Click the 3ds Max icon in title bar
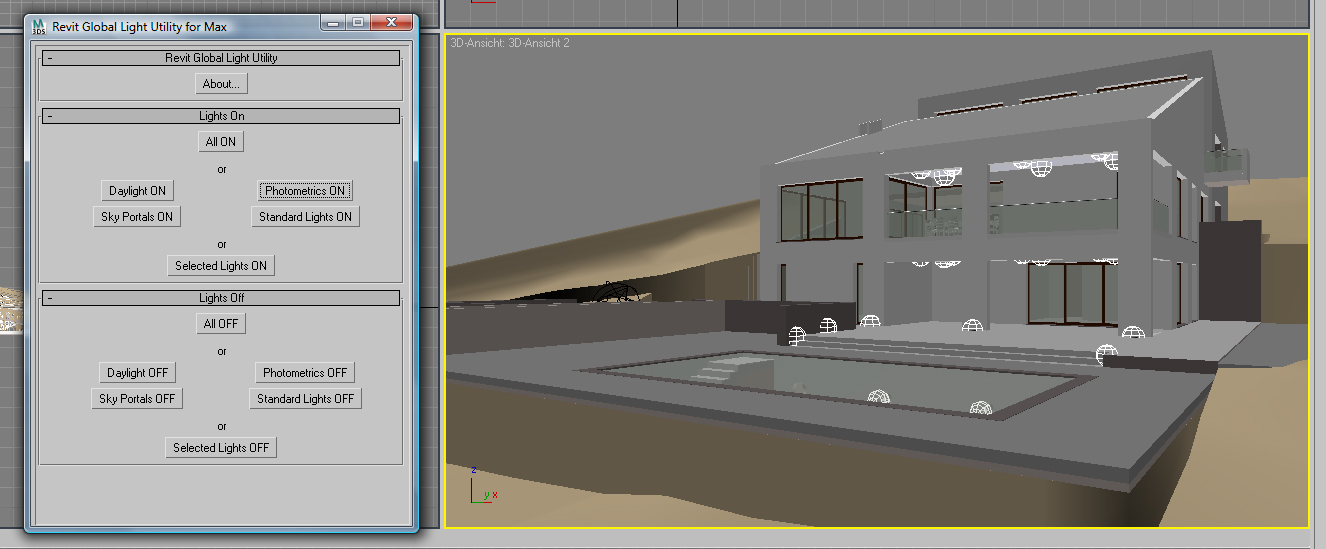The width and height of the screenshot is (1326, 549). tap(39, 26)
